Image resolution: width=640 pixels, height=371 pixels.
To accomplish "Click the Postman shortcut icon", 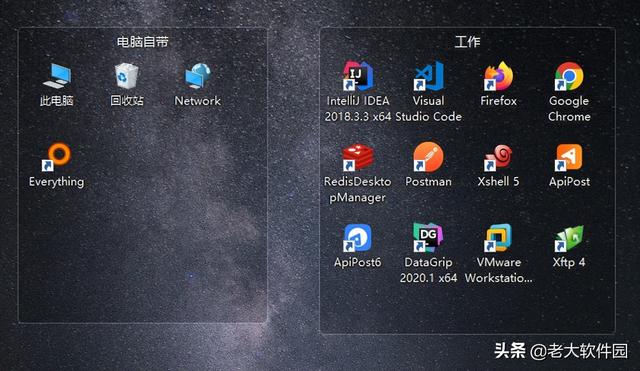I will click(428, 157).
